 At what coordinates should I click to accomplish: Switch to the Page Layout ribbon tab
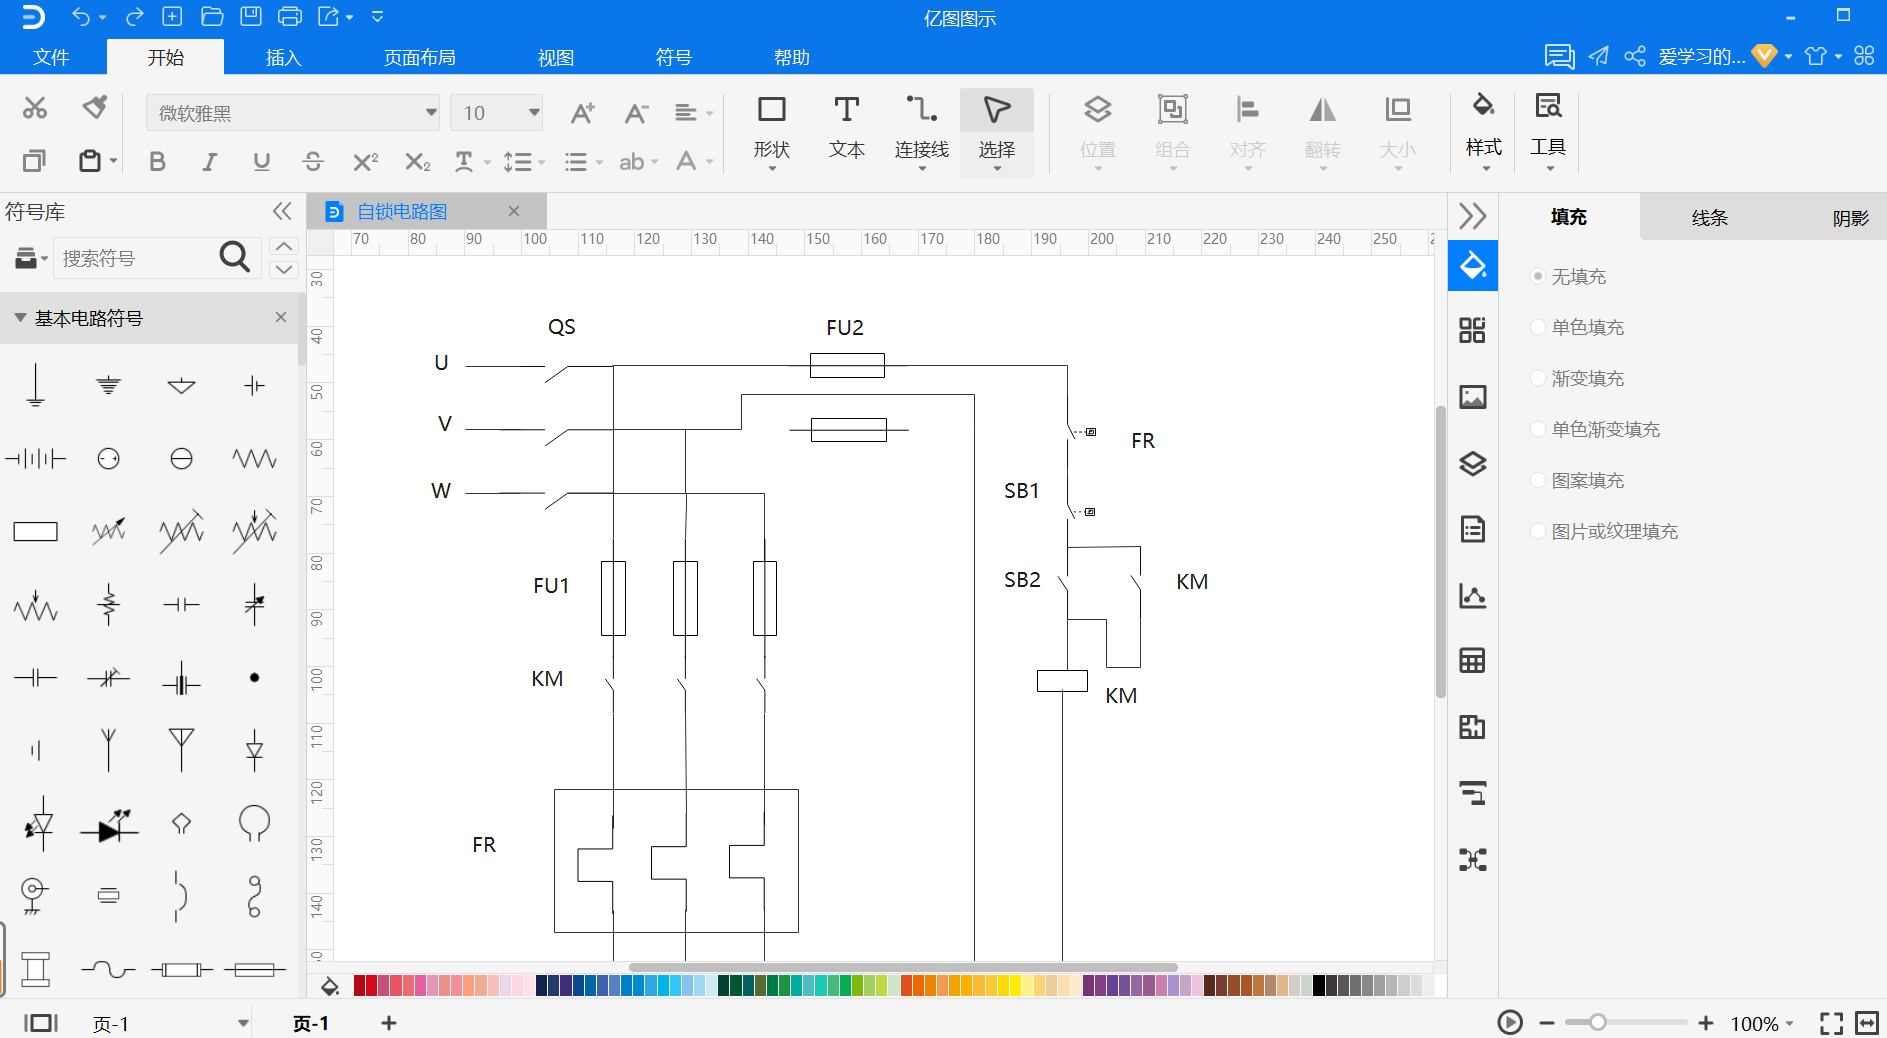tap(420, 57)
